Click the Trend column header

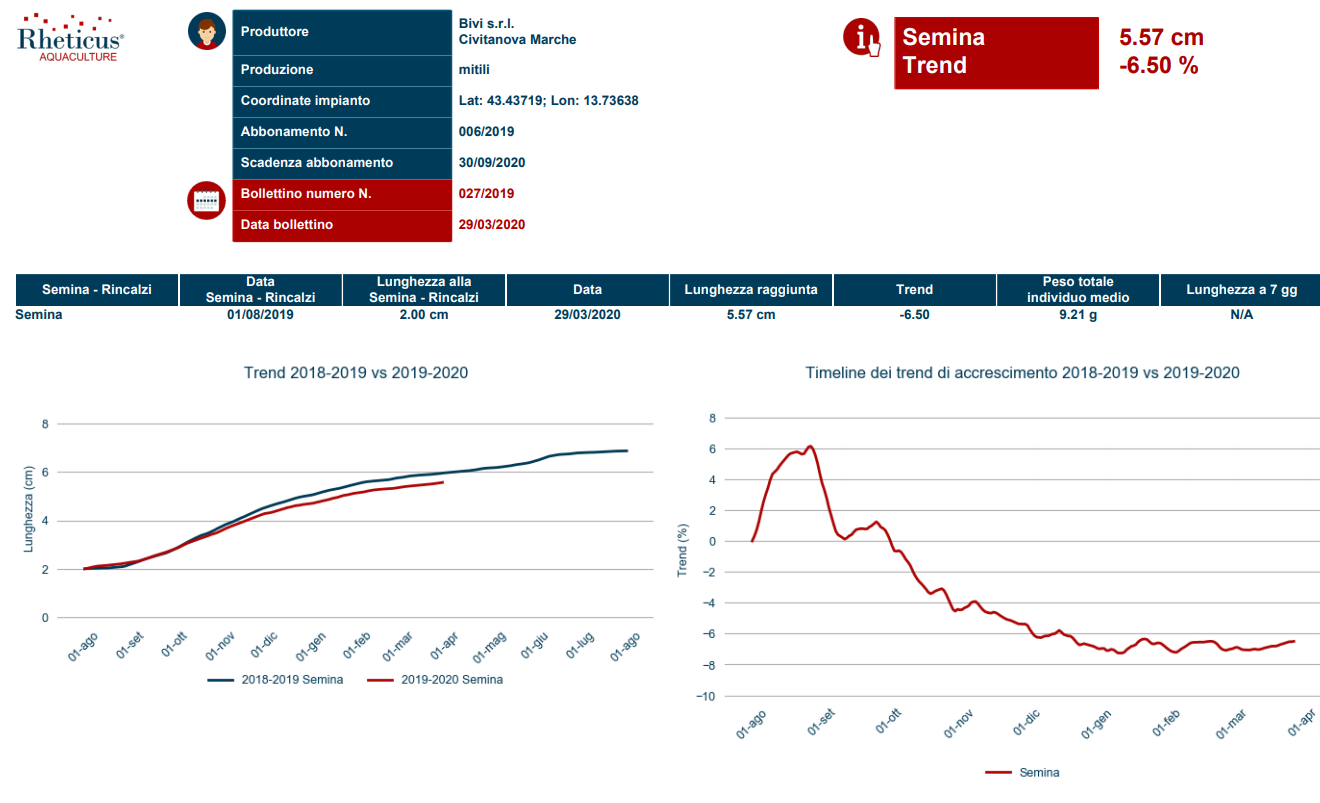coord(914,290)
